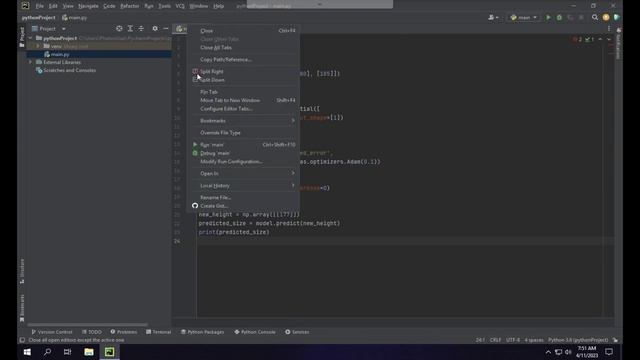The height and width of the screenshot is (360, 640).
Task: Open the File menu
Action: [x=40, y=6]
